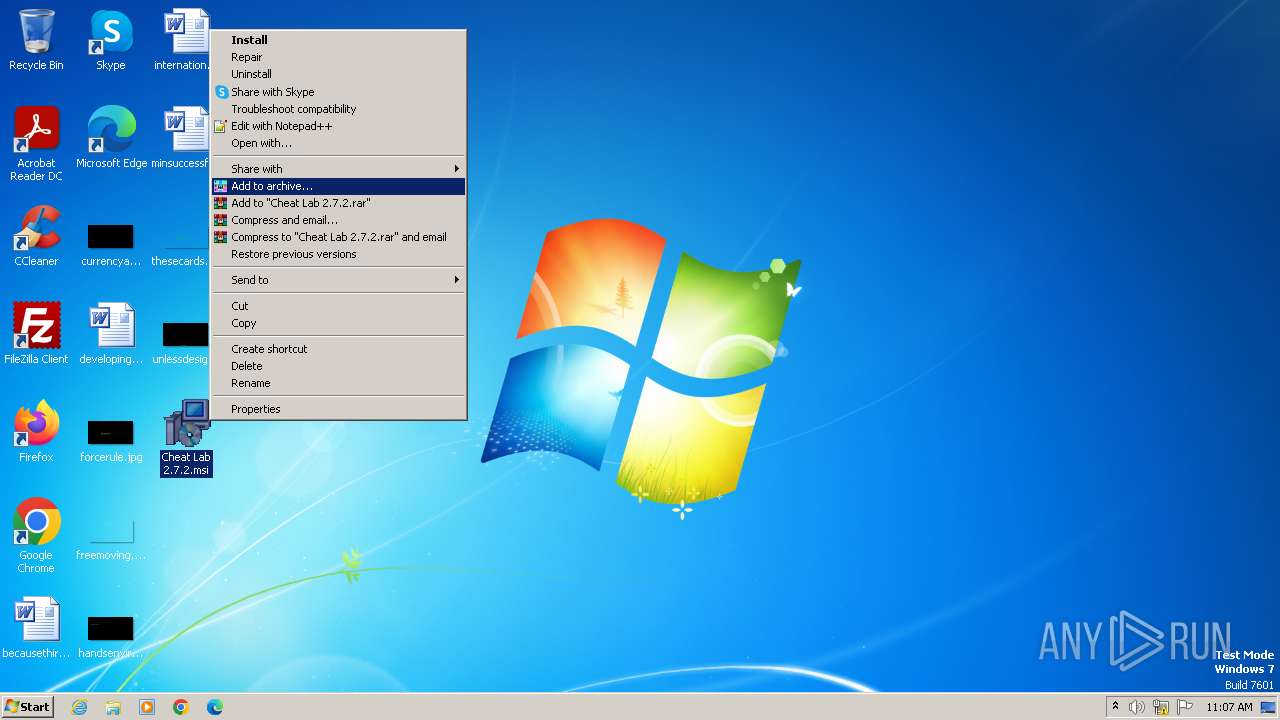Image resolution: width=1280 pixels, height=720 pixels.
Task: Click Open with... menu entry
Action: [338, 143]
